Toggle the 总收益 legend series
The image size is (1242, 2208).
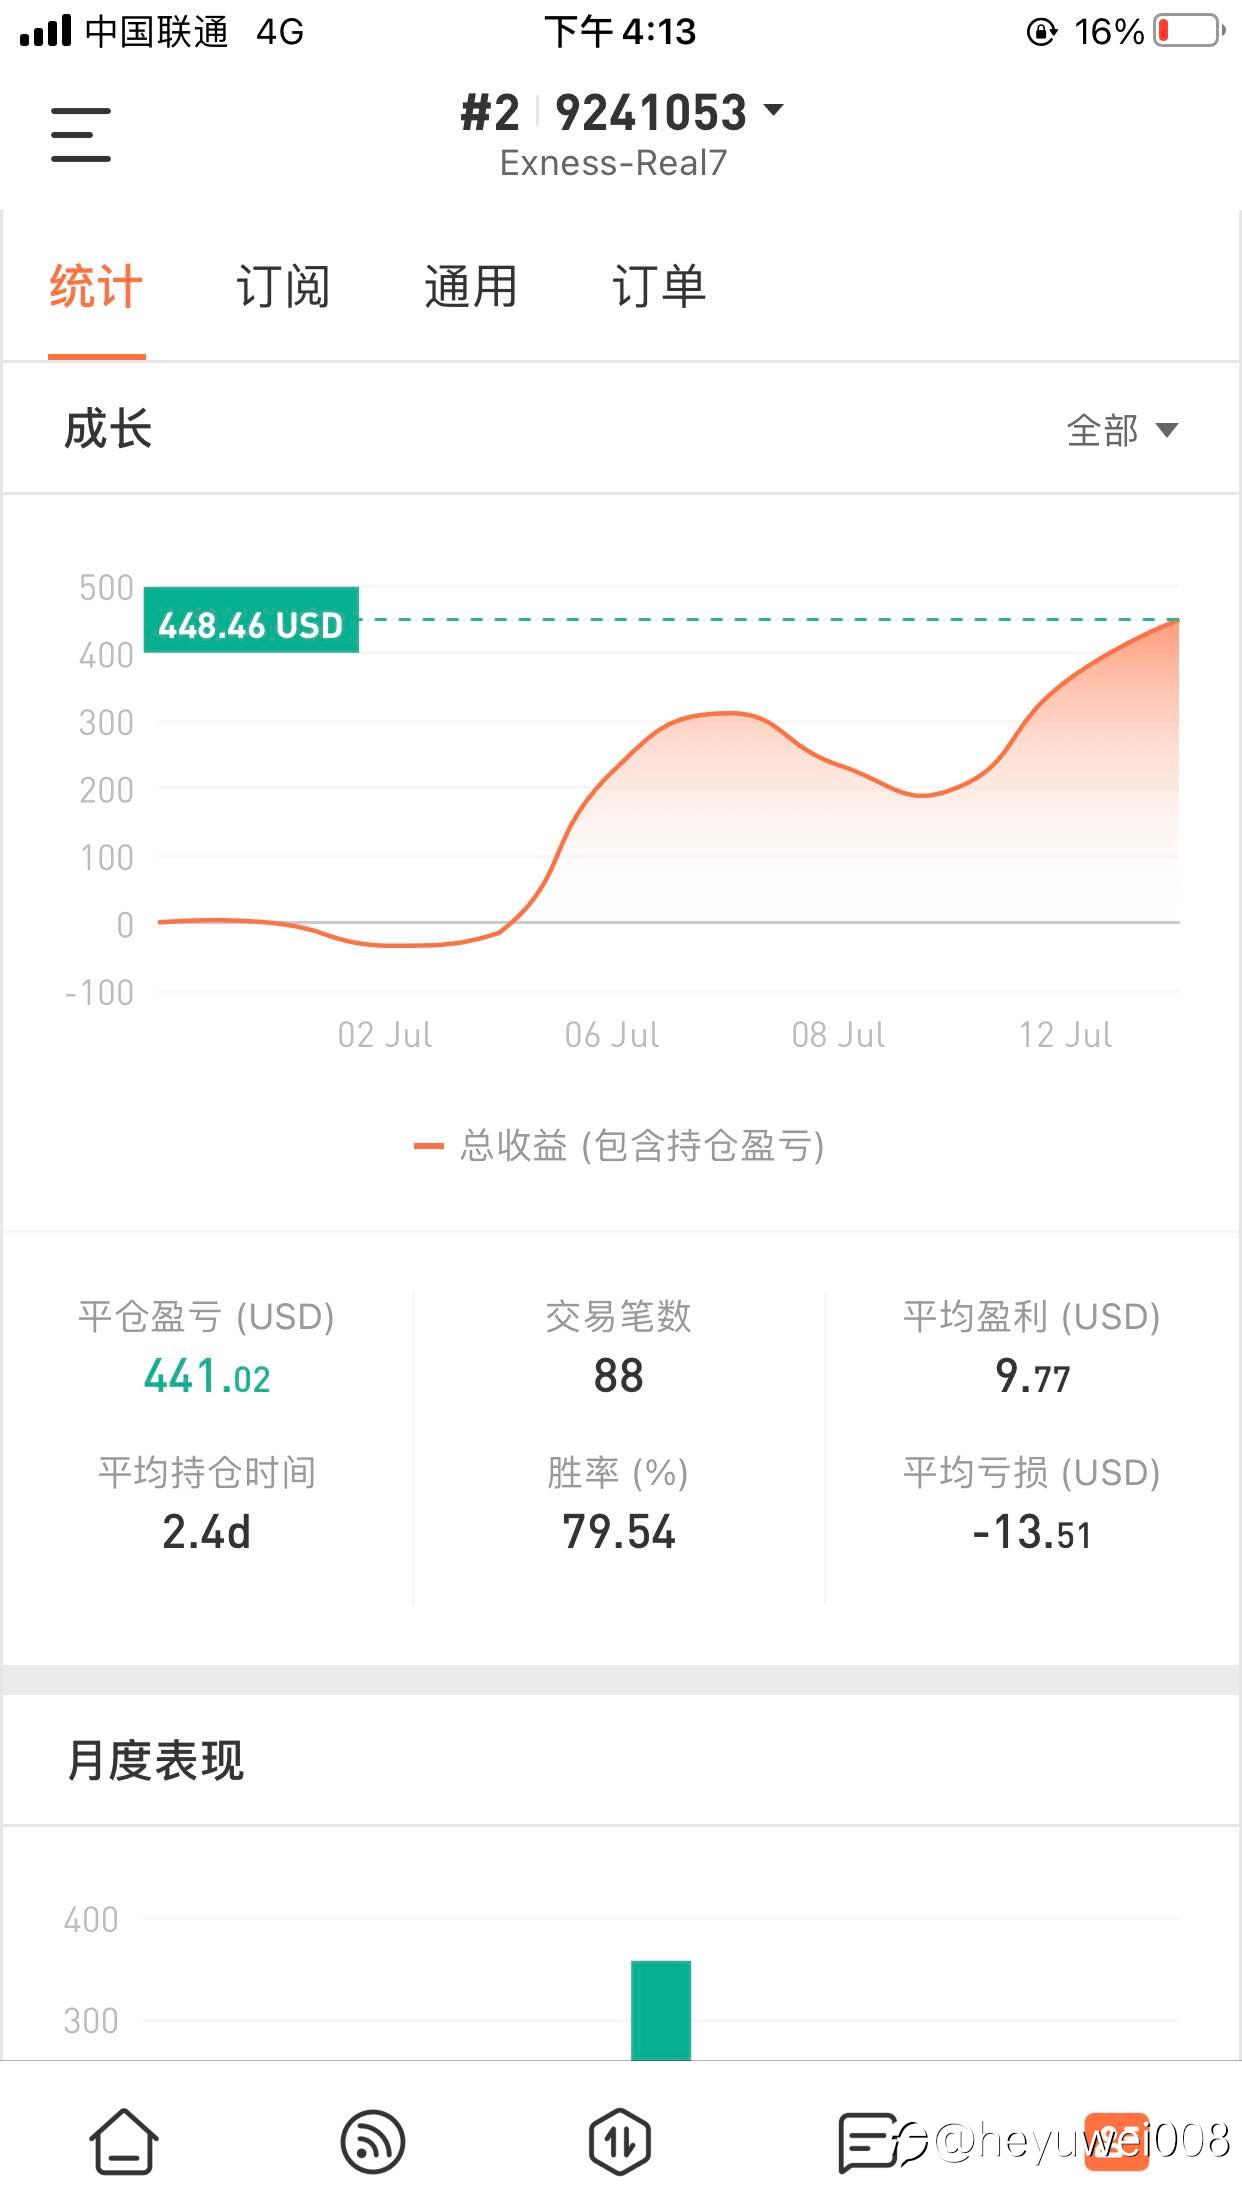619,1145
